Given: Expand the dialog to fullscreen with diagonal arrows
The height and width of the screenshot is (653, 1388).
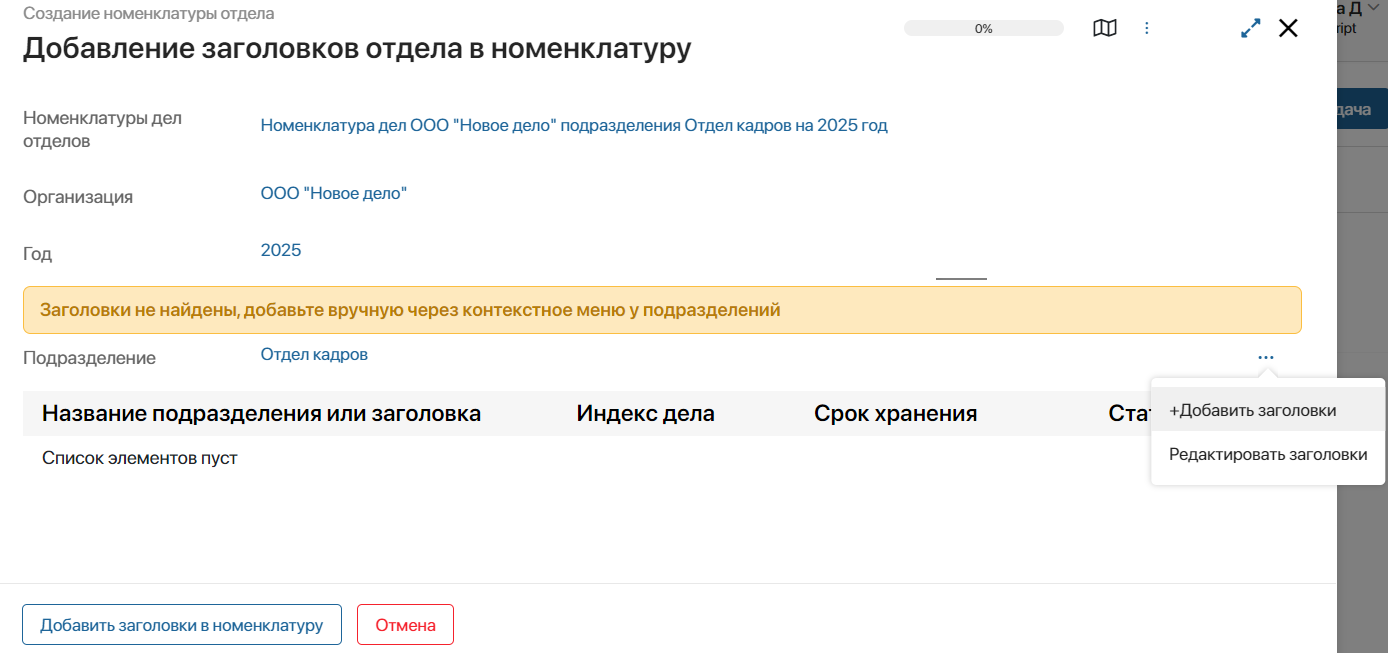Looking at the screenshot, I should click(1250, 28).
